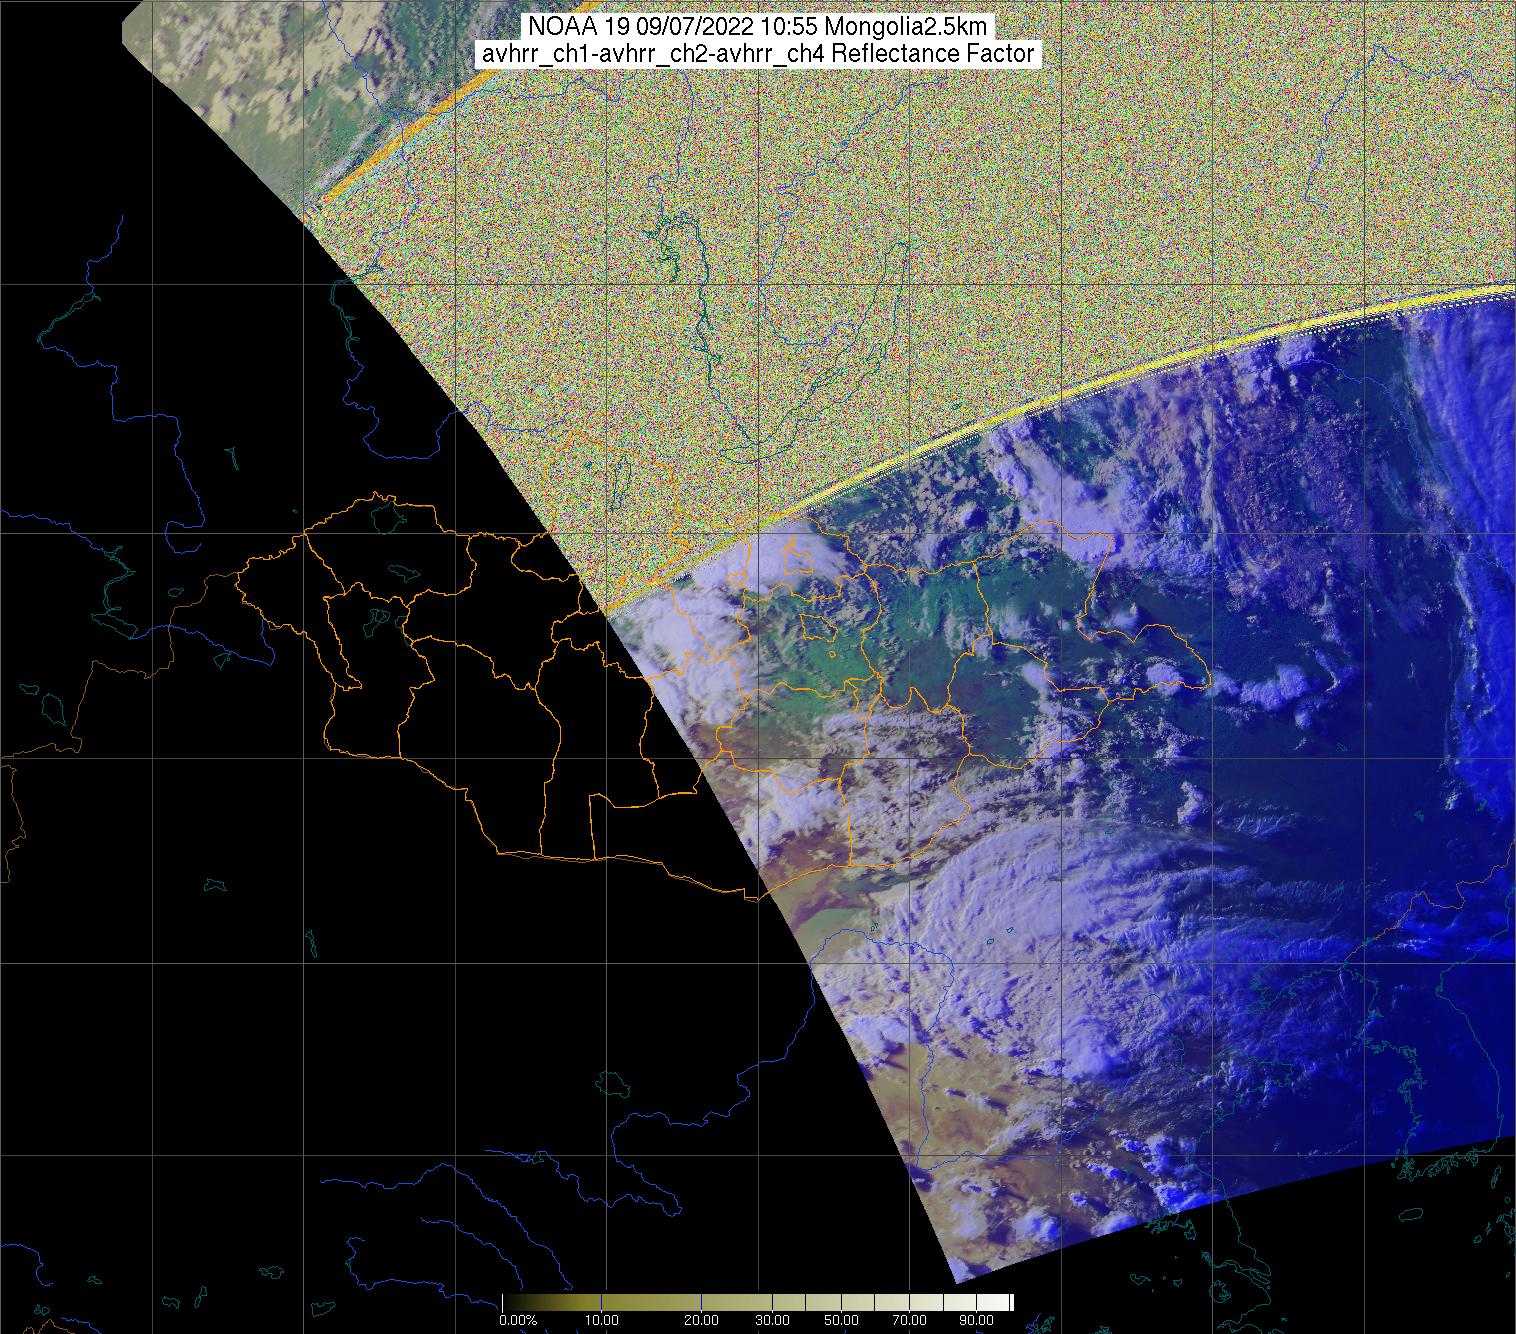Click the dark olive start of the color bar
1516x1334 pixels.
pyautogui.click(x=510, y=1302)
